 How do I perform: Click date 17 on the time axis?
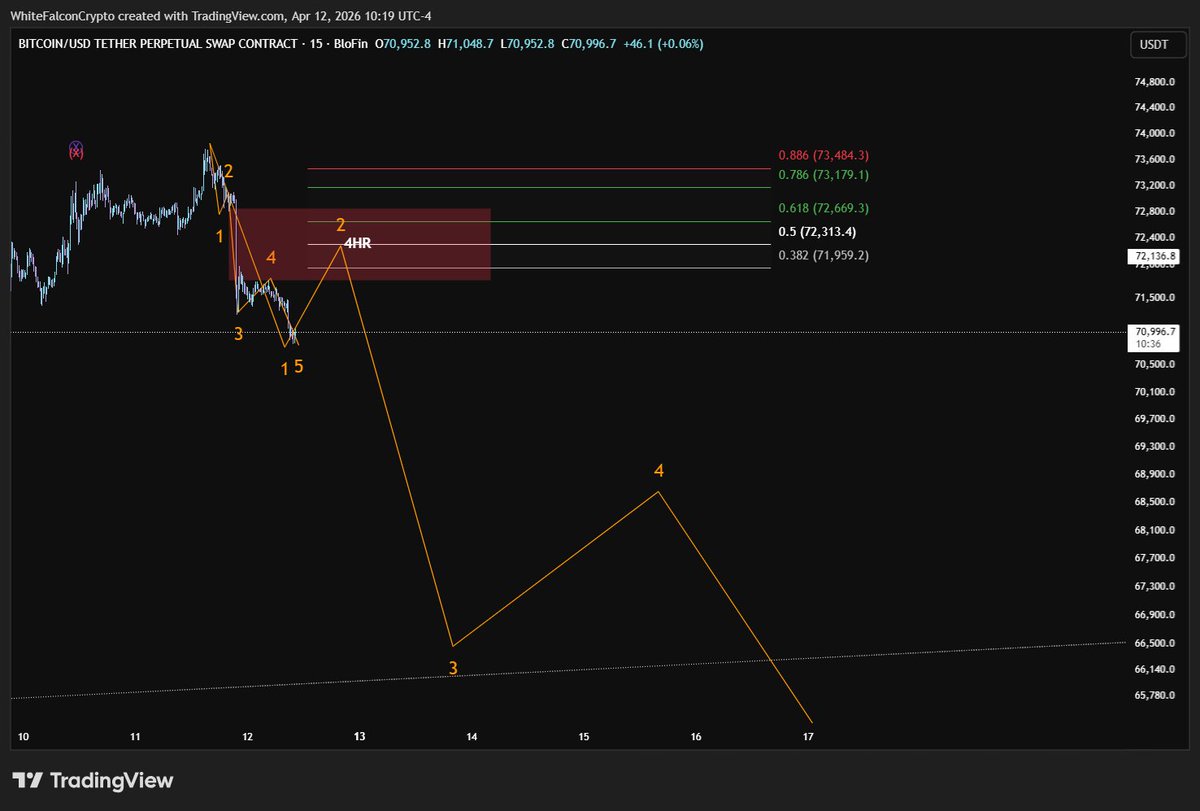(x=809, y=737)
